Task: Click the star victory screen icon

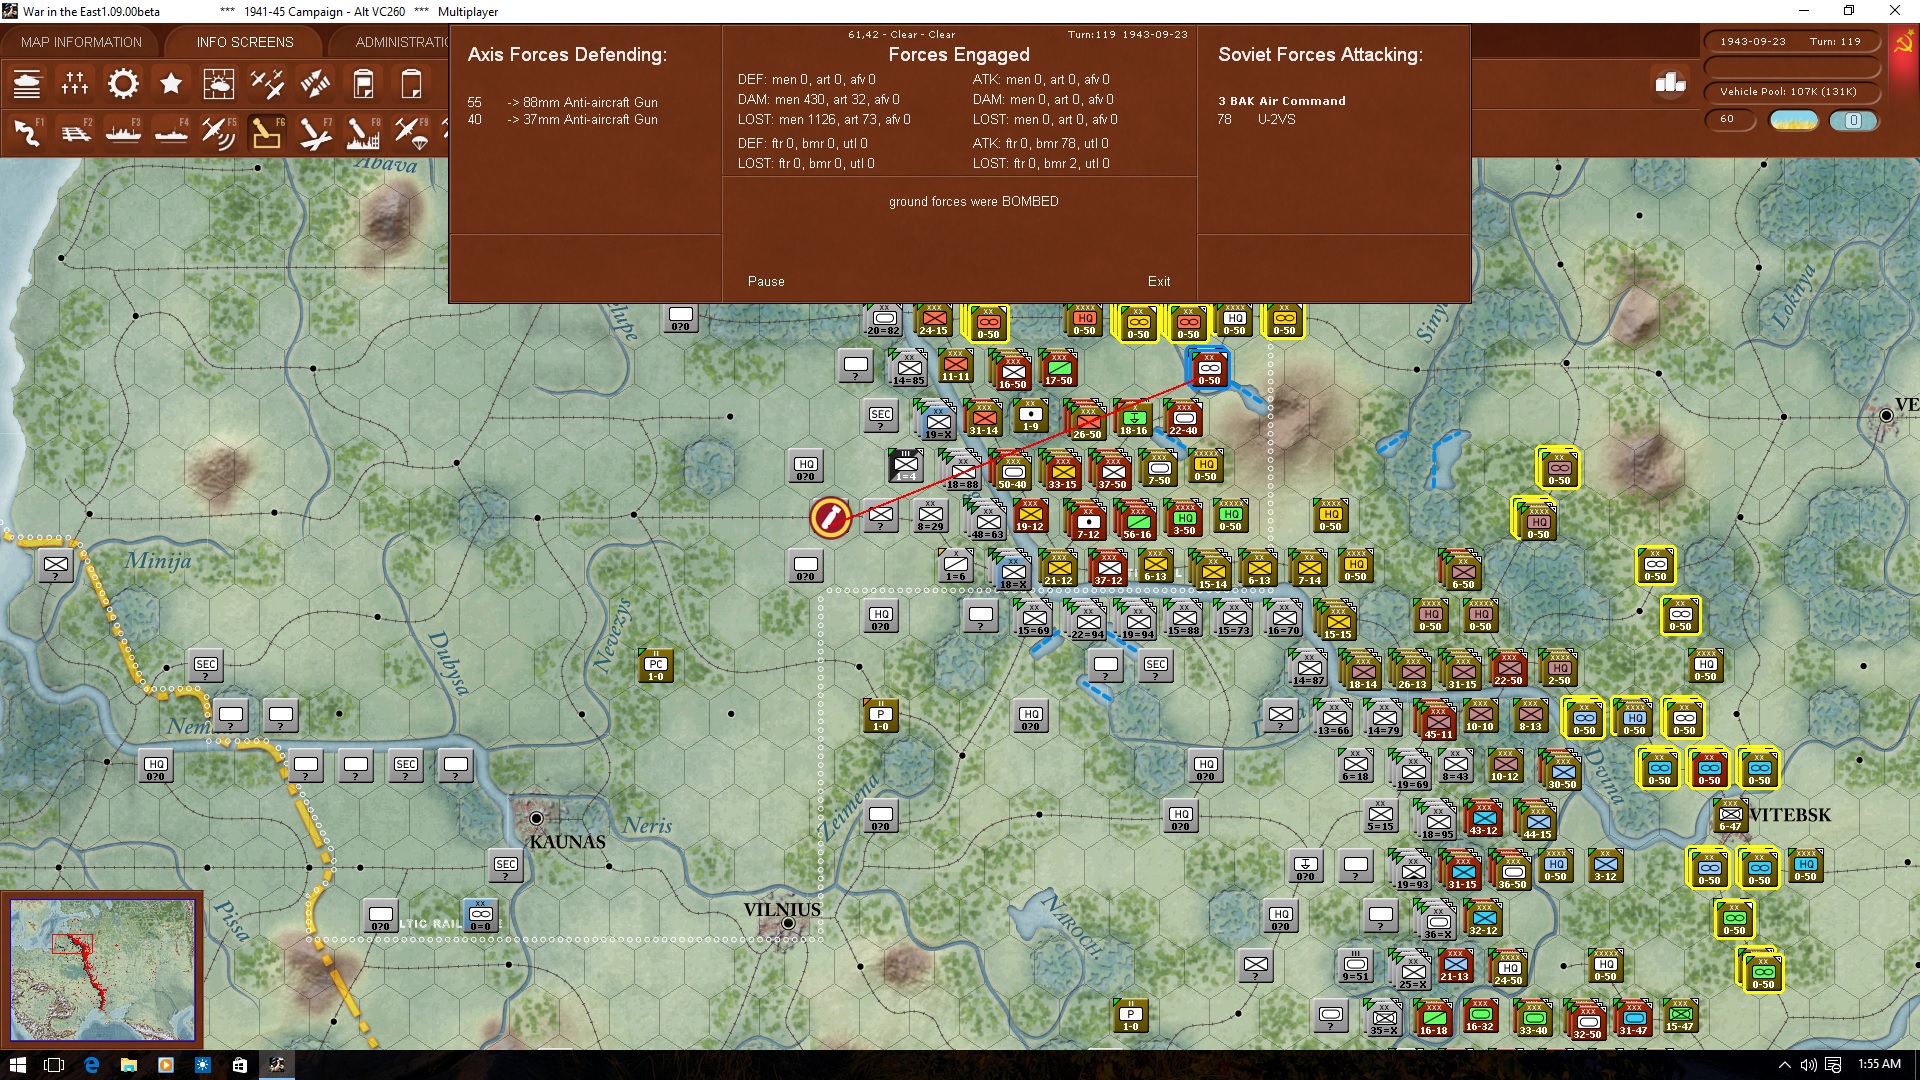Action: (171, 84)
